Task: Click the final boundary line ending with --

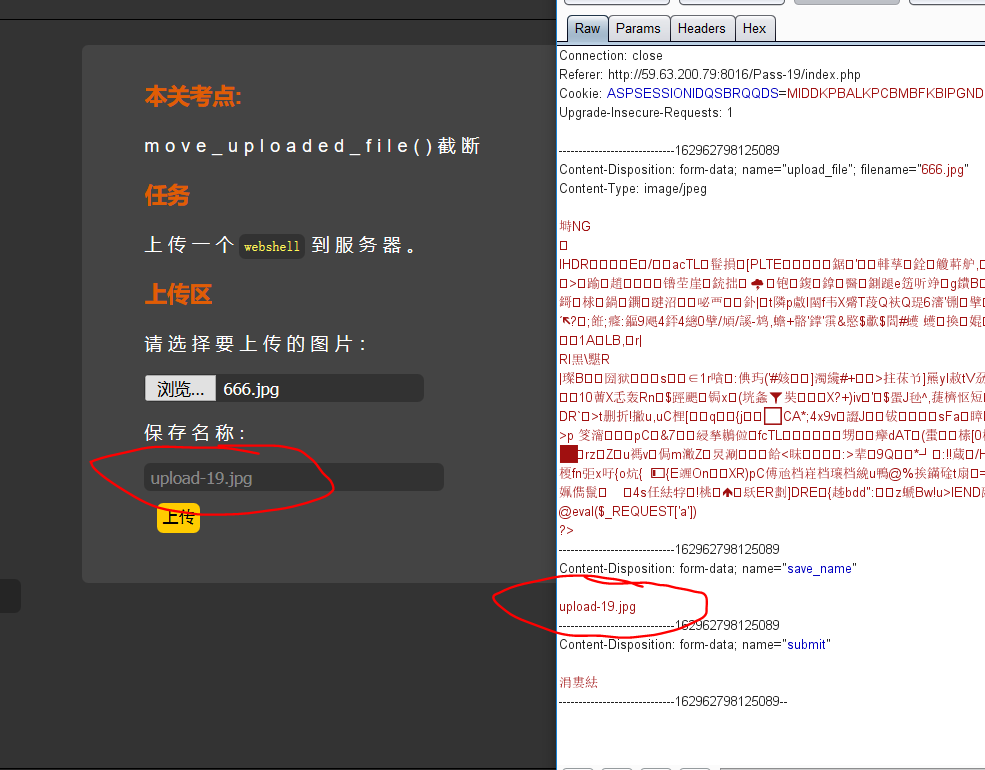Action: click(x=673, y=702)
